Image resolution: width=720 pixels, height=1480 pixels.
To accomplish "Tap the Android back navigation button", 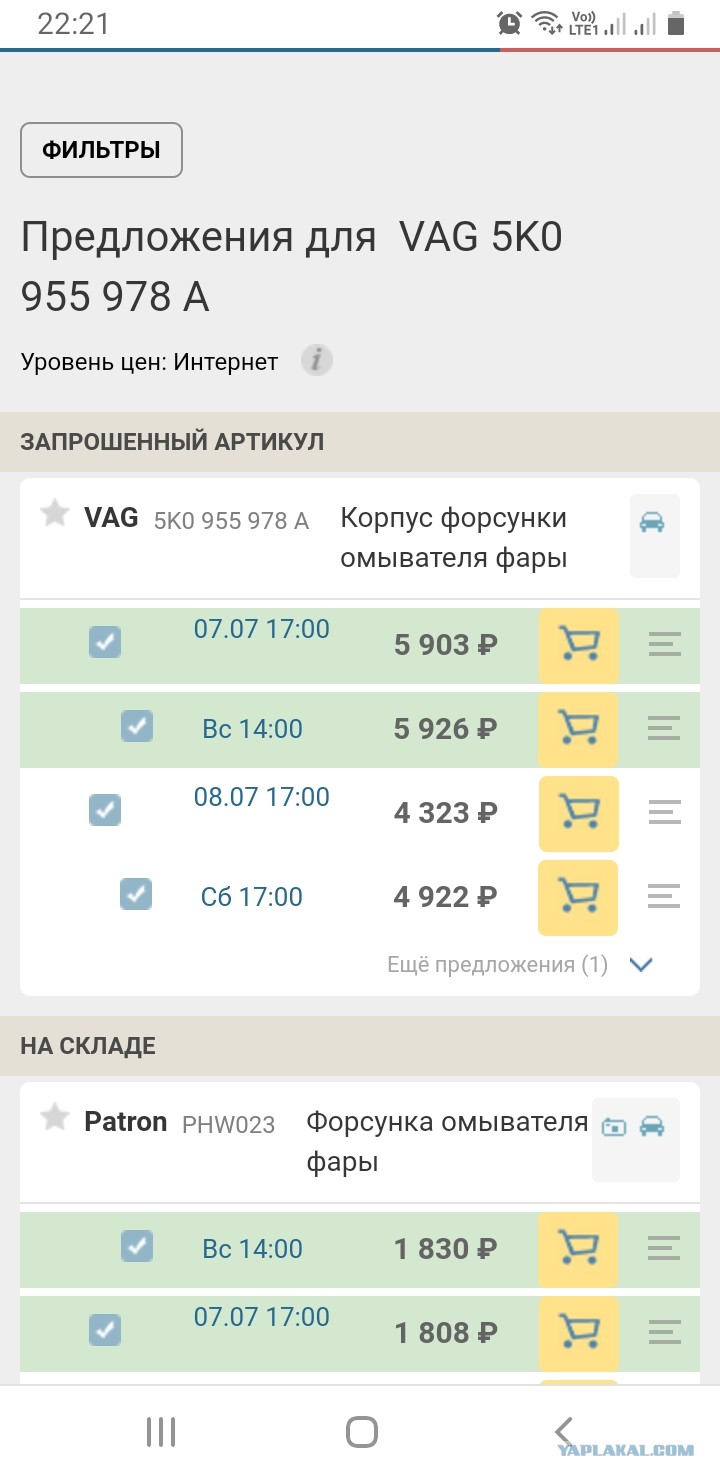I will click(563, 1432).
